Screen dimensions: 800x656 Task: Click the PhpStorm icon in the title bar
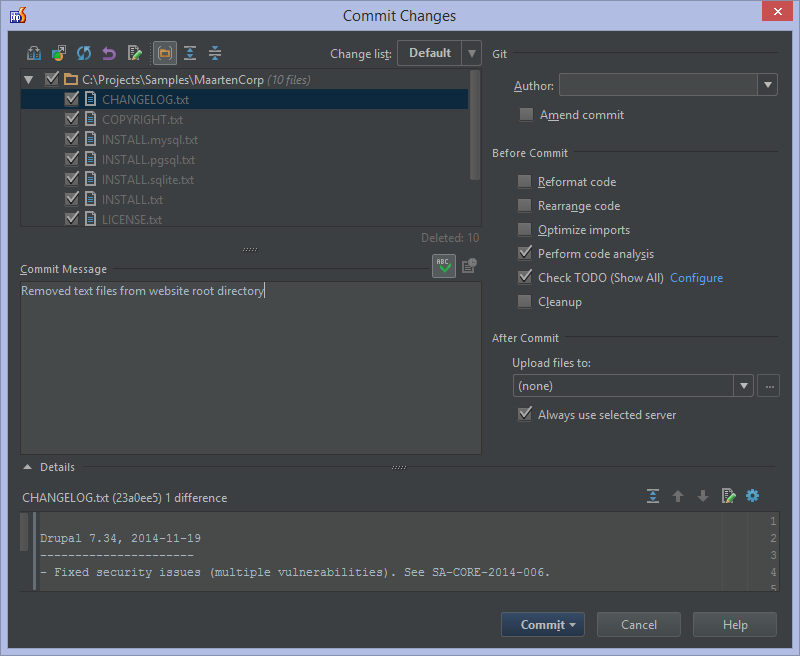(x=18, y=15)
